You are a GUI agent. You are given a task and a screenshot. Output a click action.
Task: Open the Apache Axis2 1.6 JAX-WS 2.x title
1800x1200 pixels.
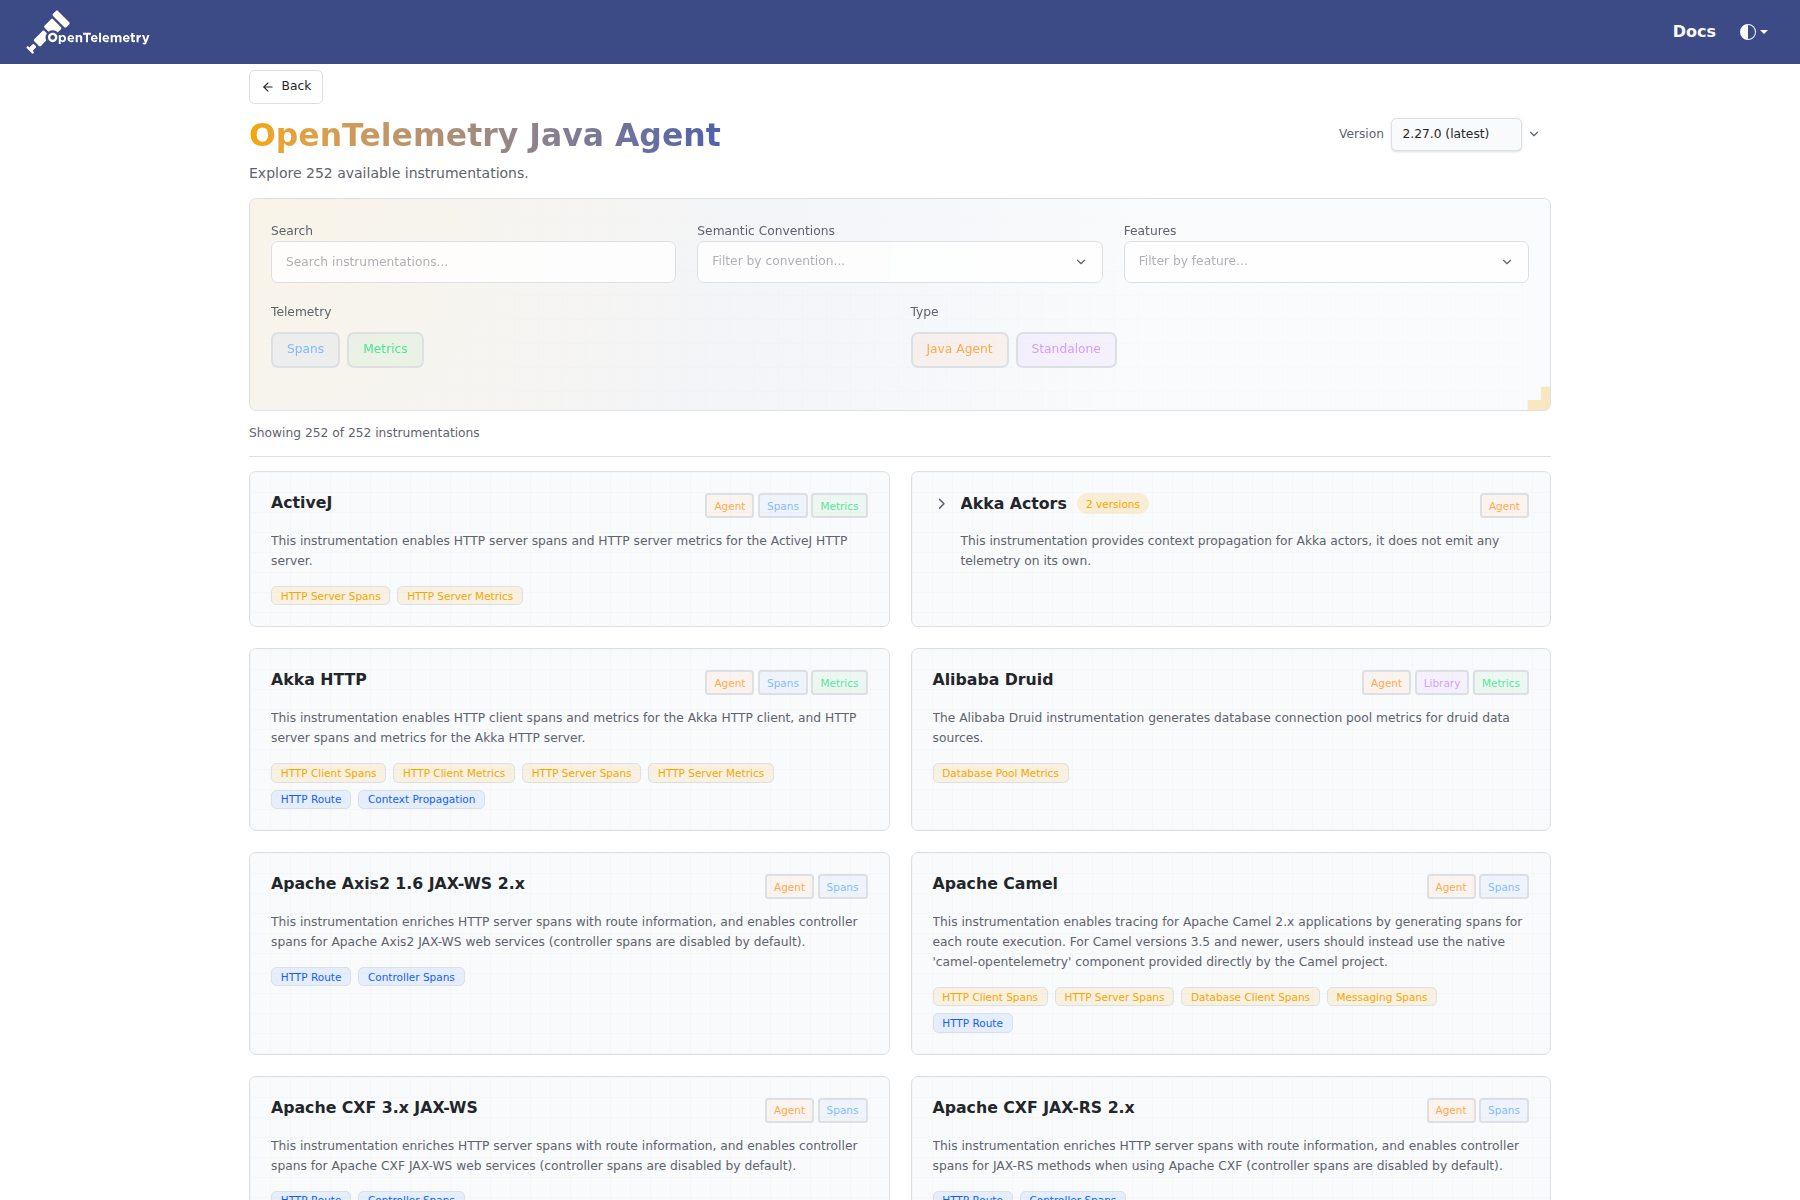[398, 883]
